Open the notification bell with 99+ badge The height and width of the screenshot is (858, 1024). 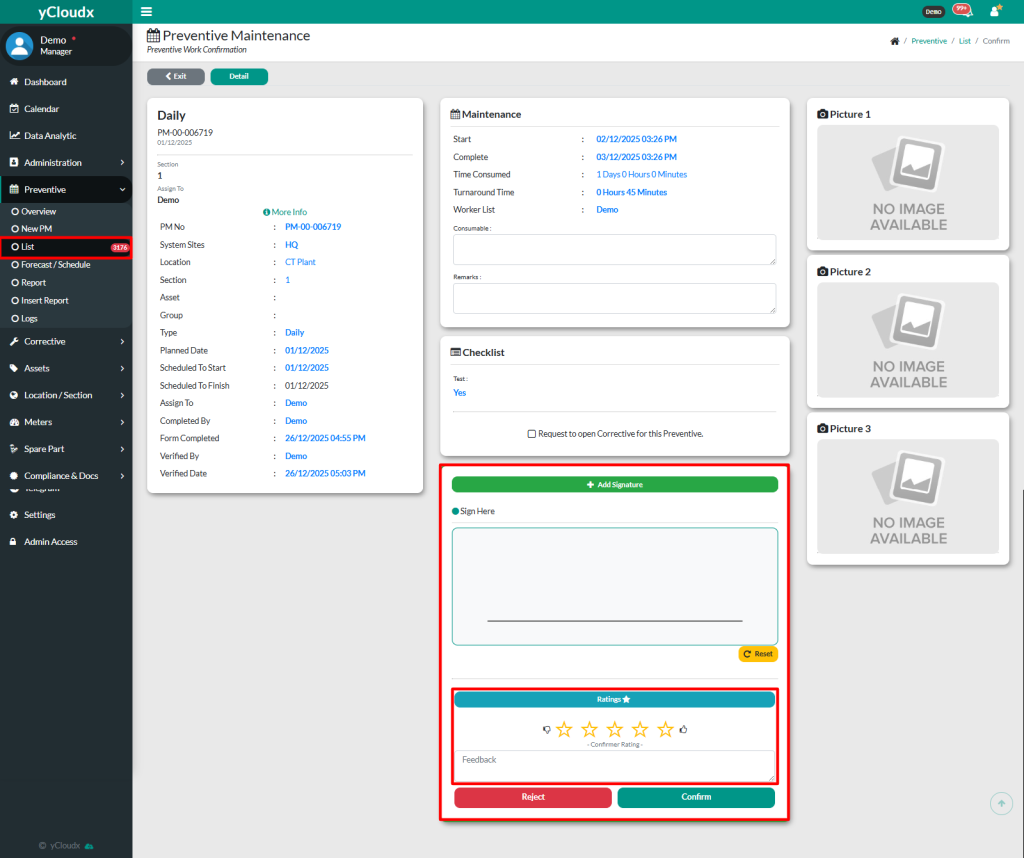tap(961, 11)
